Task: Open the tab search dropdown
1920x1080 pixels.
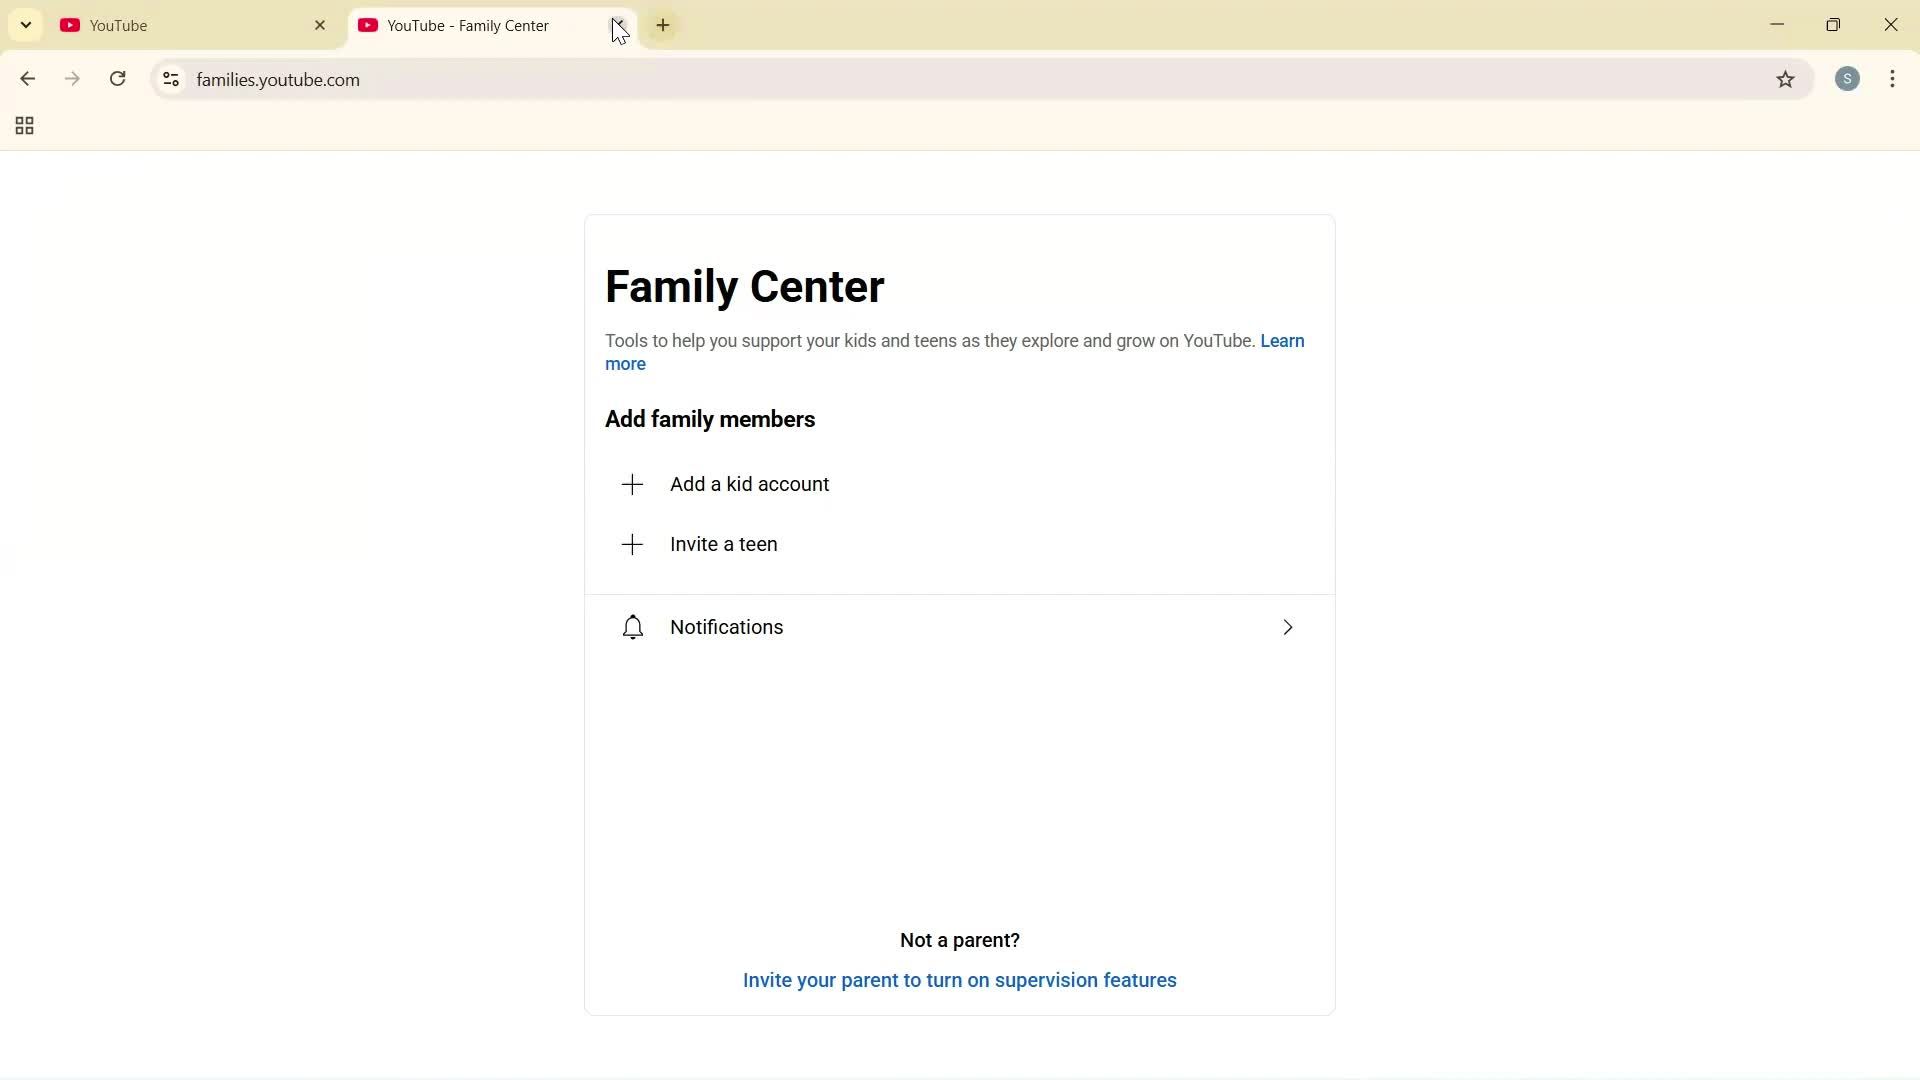Action: 26,24
